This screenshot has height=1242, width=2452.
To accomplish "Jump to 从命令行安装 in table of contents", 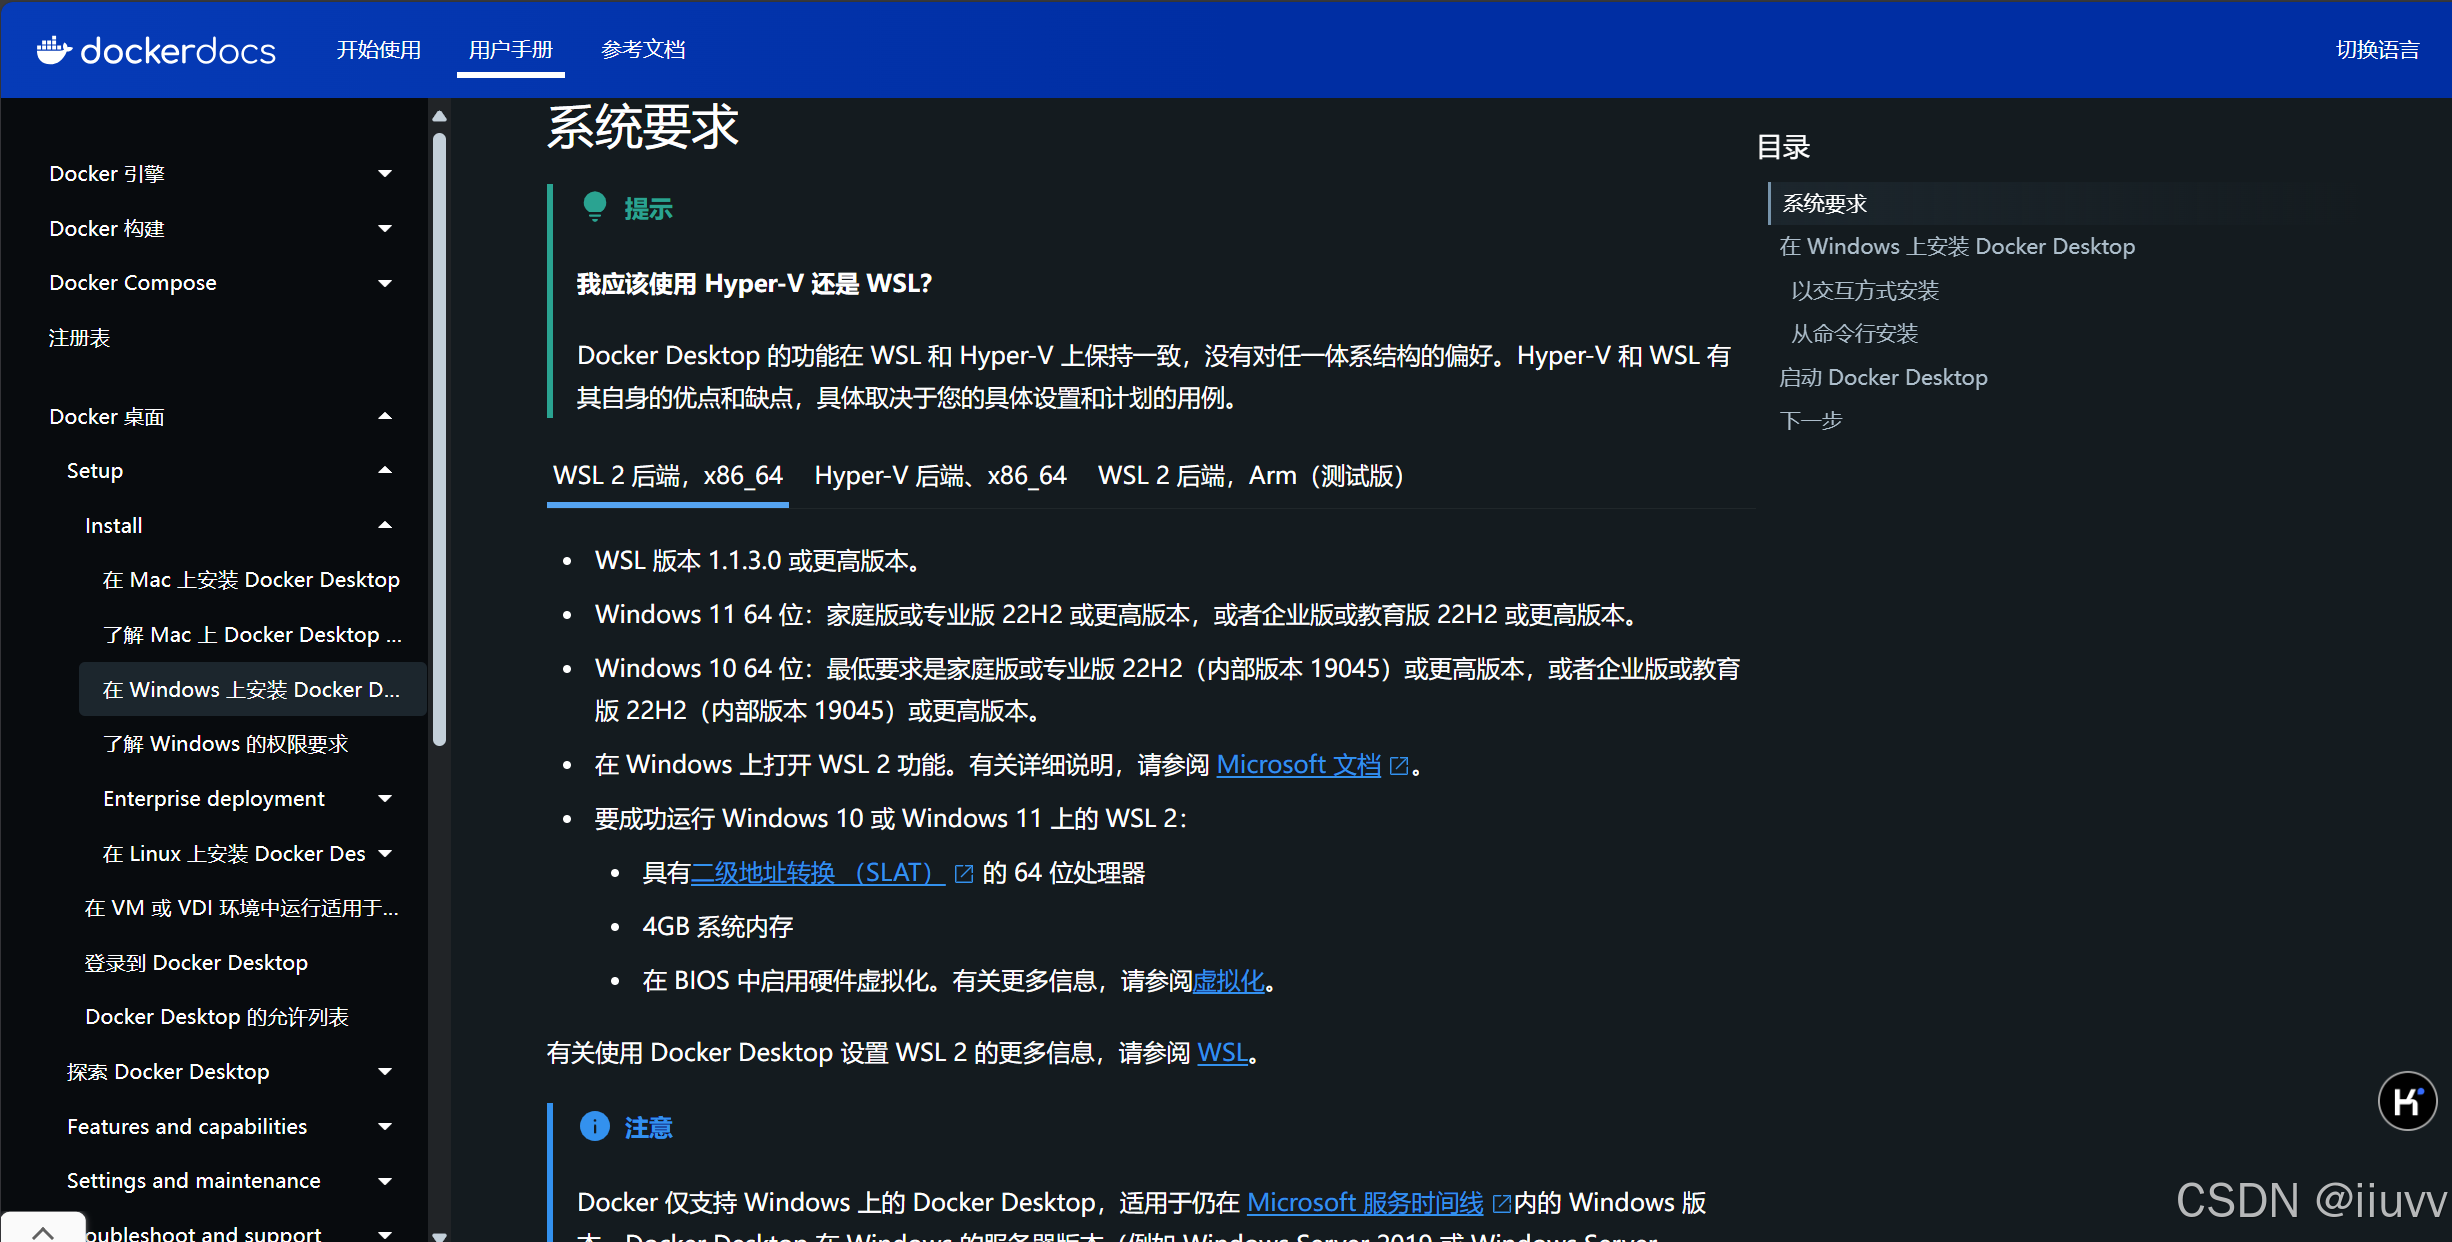I will (x=1854, y=334).
